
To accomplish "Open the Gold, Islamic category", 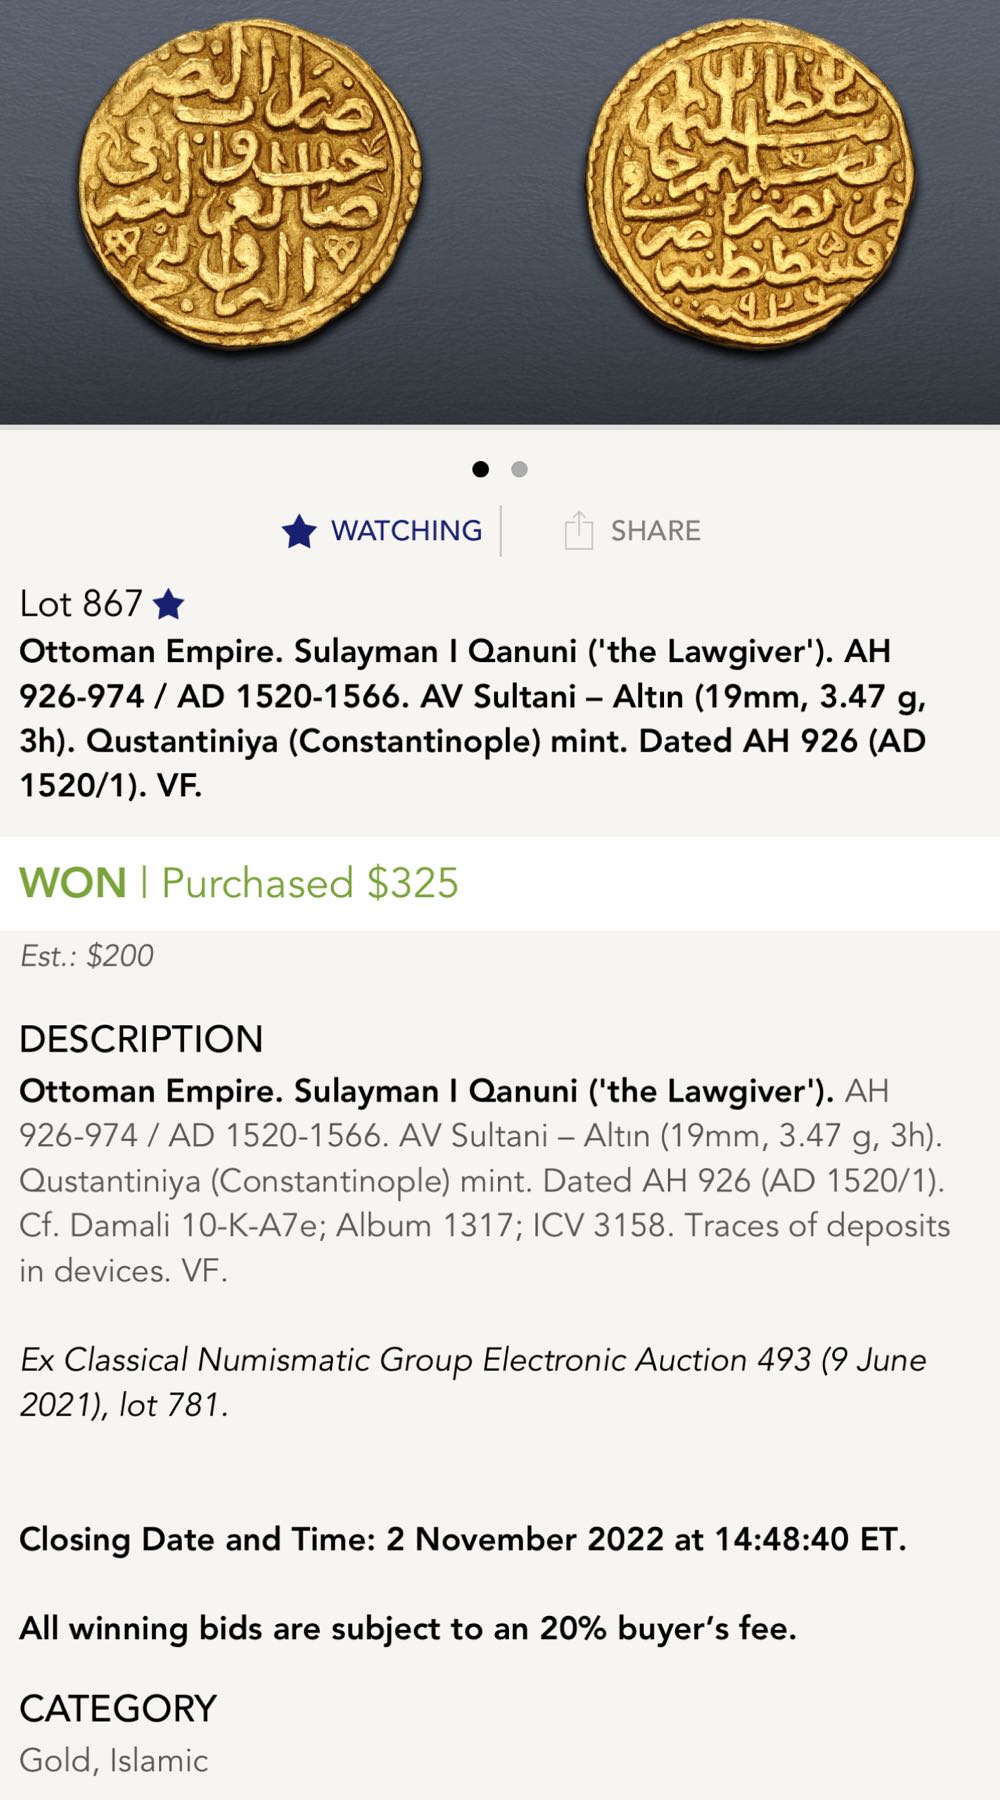I will click(114, 1760).
